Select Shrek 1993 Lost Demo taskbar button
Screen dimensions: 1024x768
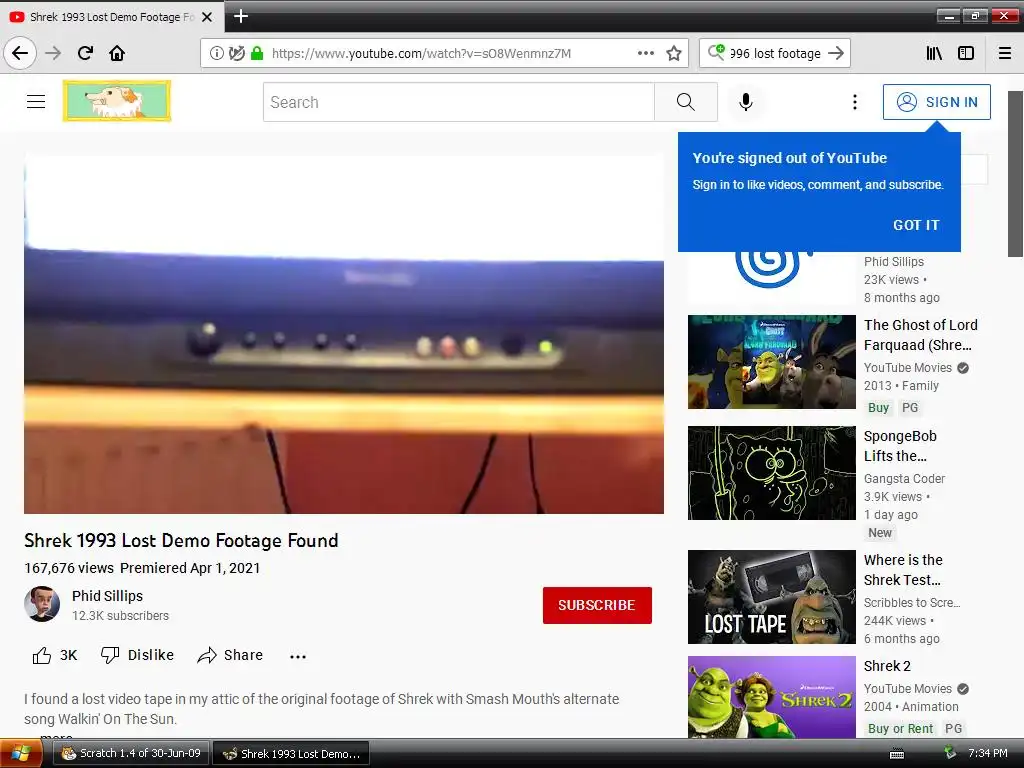(291, 754)
